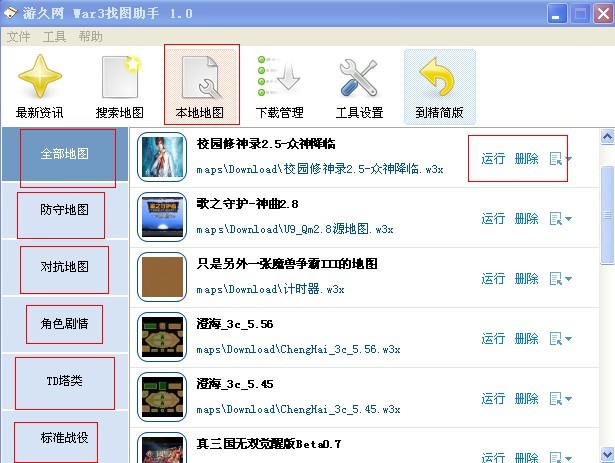Open the 文件 menu

pyautogui.click(x=18, y=37)
